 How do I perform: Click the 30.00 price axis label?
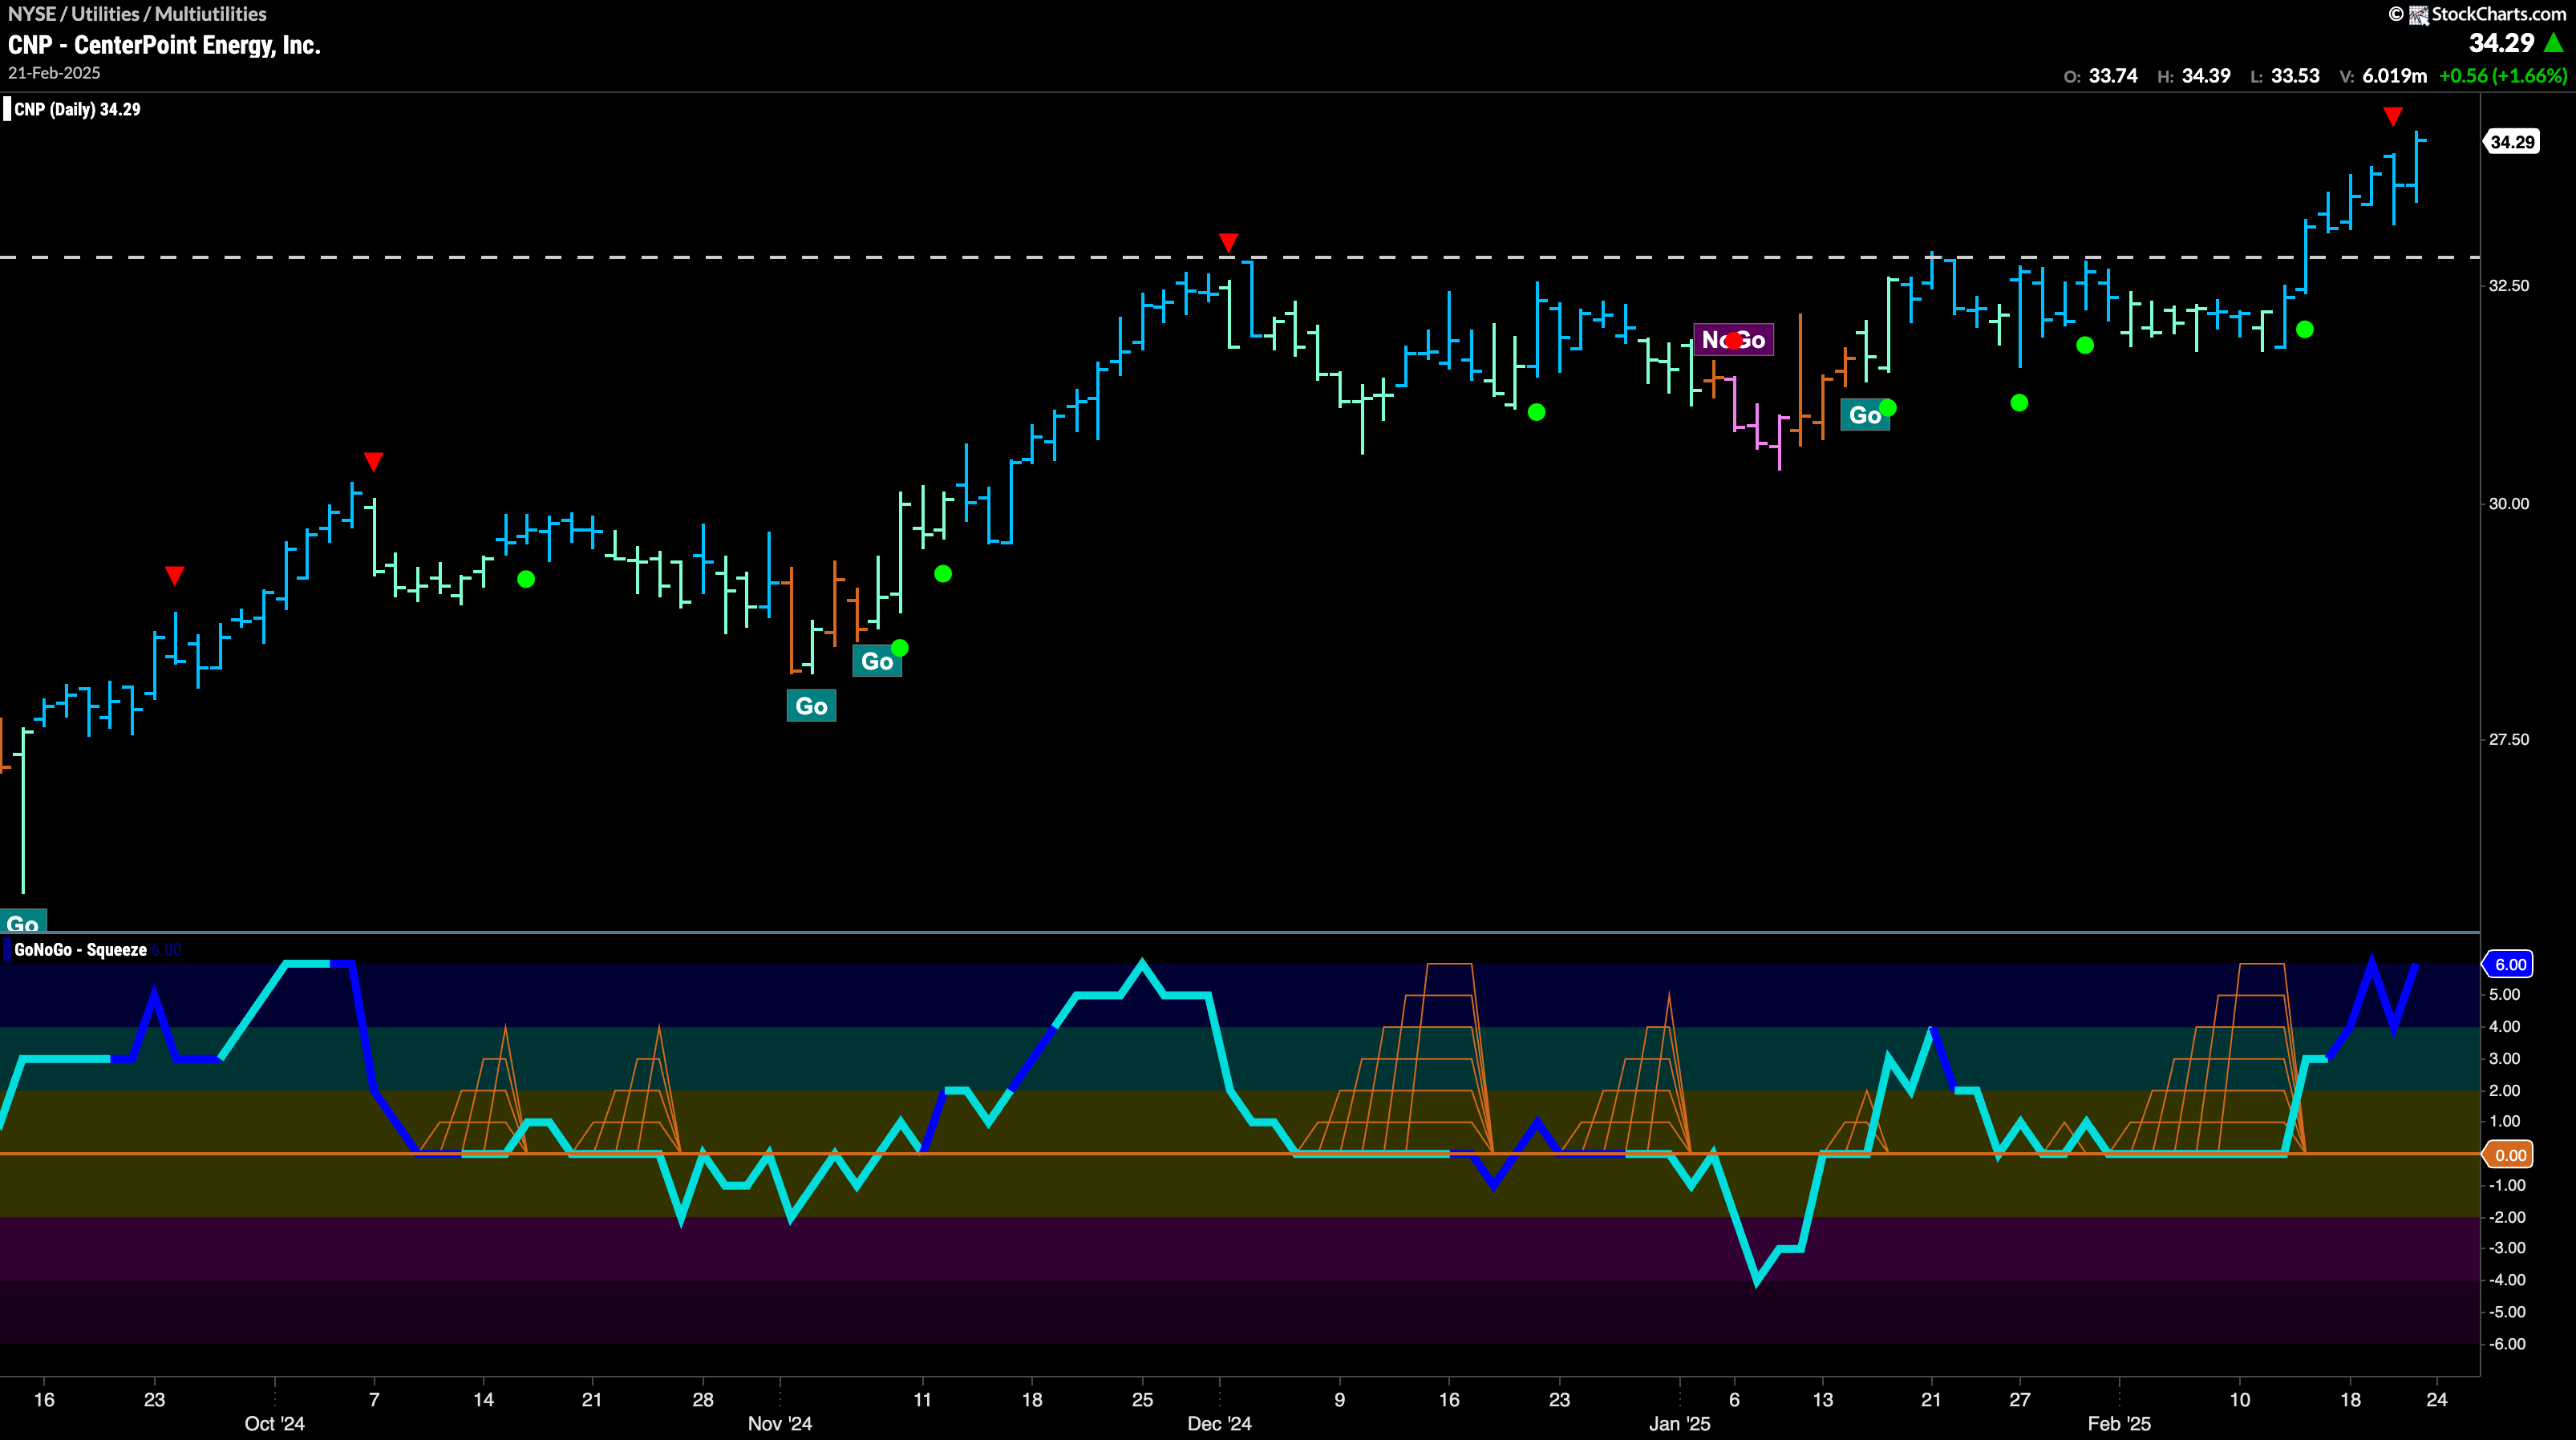click(x=2508, y=504)
